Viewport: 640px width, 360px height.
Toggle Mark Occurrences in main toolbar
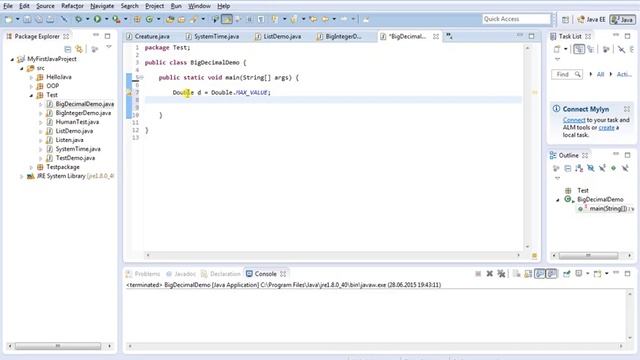coord(227,19)
